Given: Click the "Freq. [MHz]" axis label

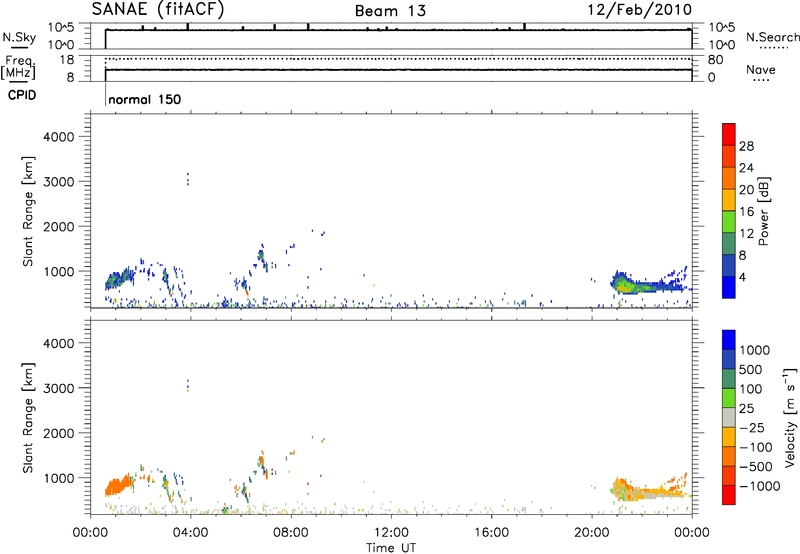Looking at the screenshot, I should click(19, 68).
